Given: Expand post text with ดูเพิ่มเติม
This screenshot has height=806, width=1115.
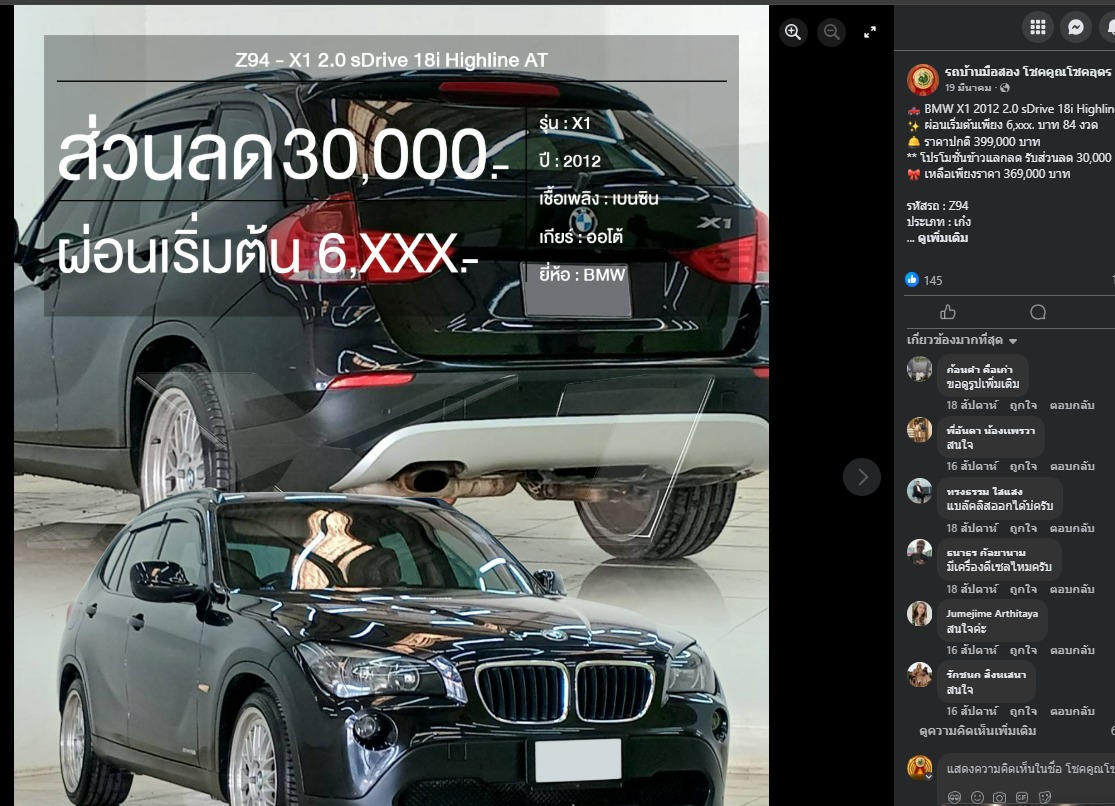Looking at the screenshot, I should click(942, 238).
